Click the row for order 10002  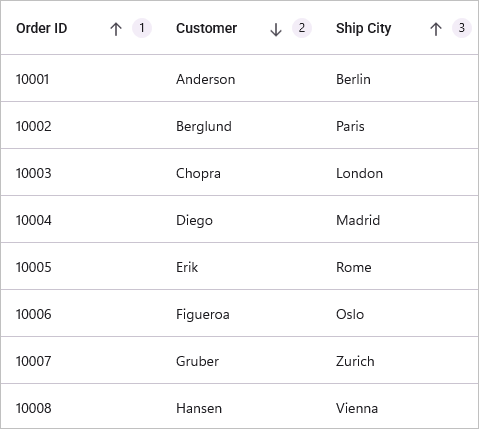239,125
